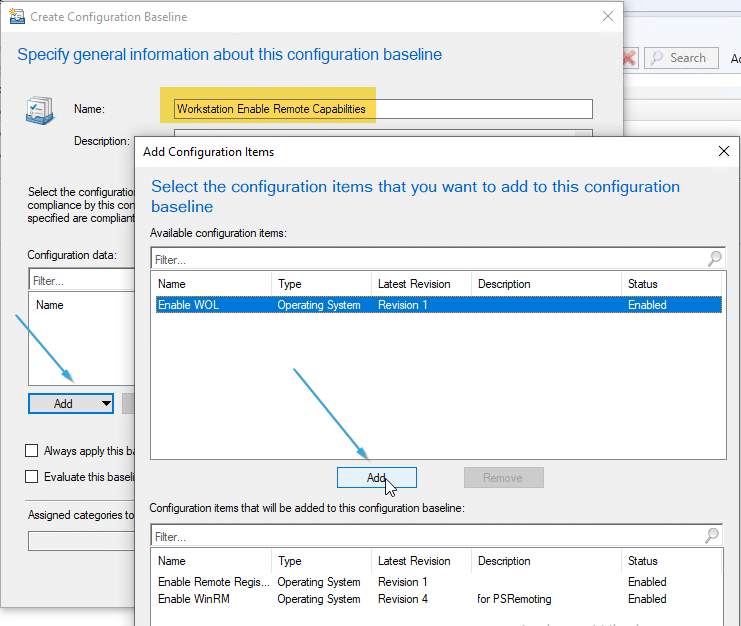Close the Add Configuration Items dialog

pos(724,152)
